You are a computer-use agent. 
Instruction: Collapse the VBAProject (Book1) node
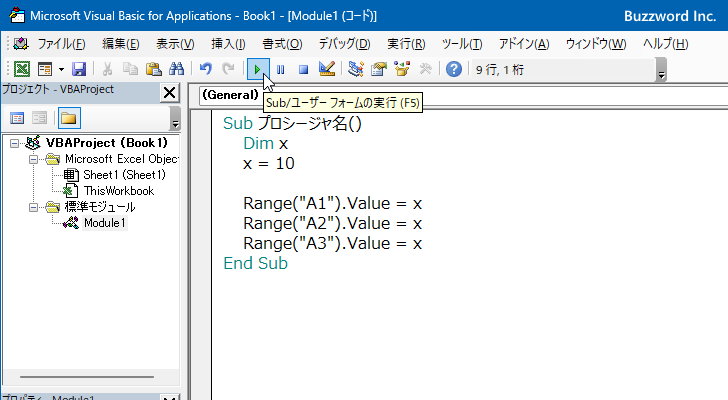click(x=14, y=143)
